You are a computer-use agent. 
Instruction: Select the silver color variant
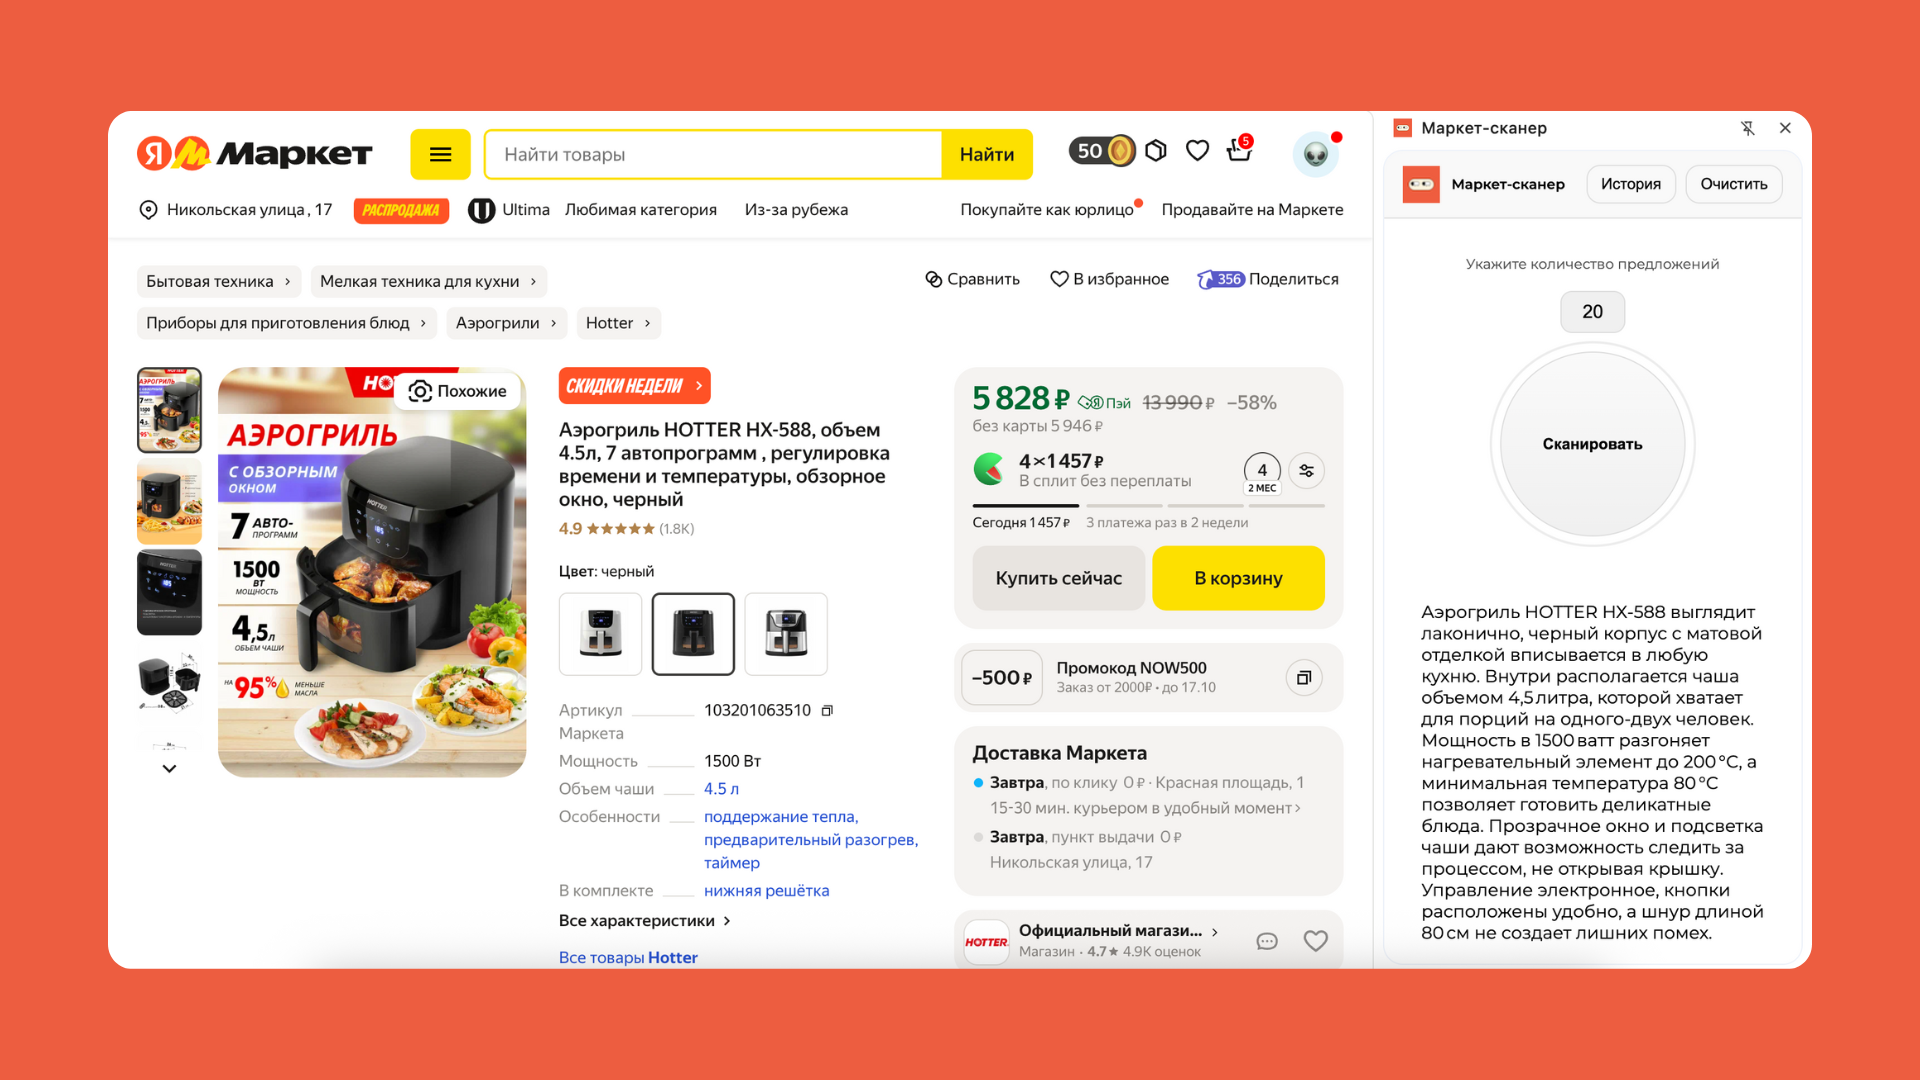point(786,634)
